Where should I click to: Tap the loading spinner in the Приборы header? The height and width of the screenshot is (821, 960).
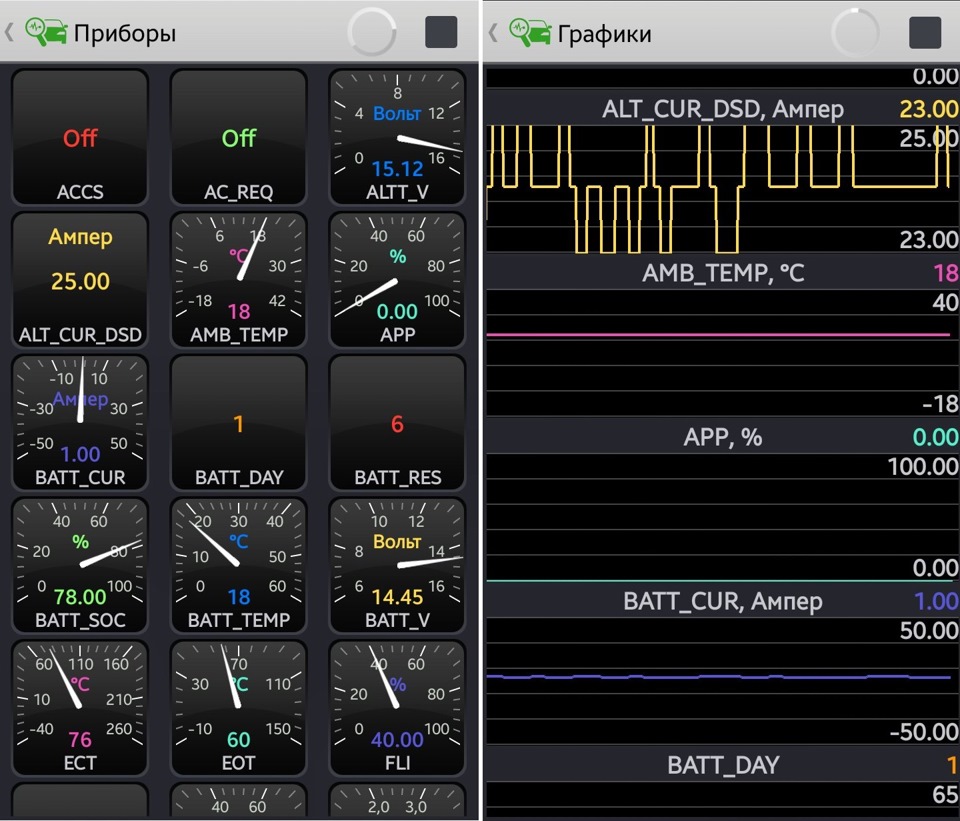[x=372, y=32]
